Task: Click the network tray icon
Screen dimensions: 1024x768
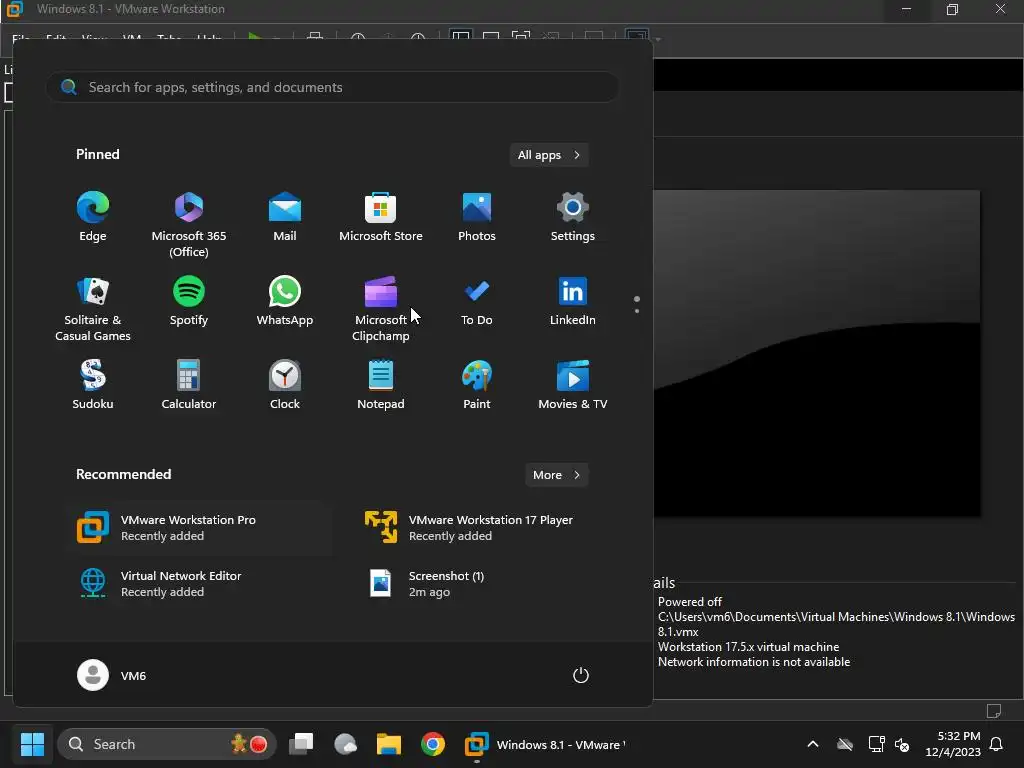Action: tap(876, 744)
